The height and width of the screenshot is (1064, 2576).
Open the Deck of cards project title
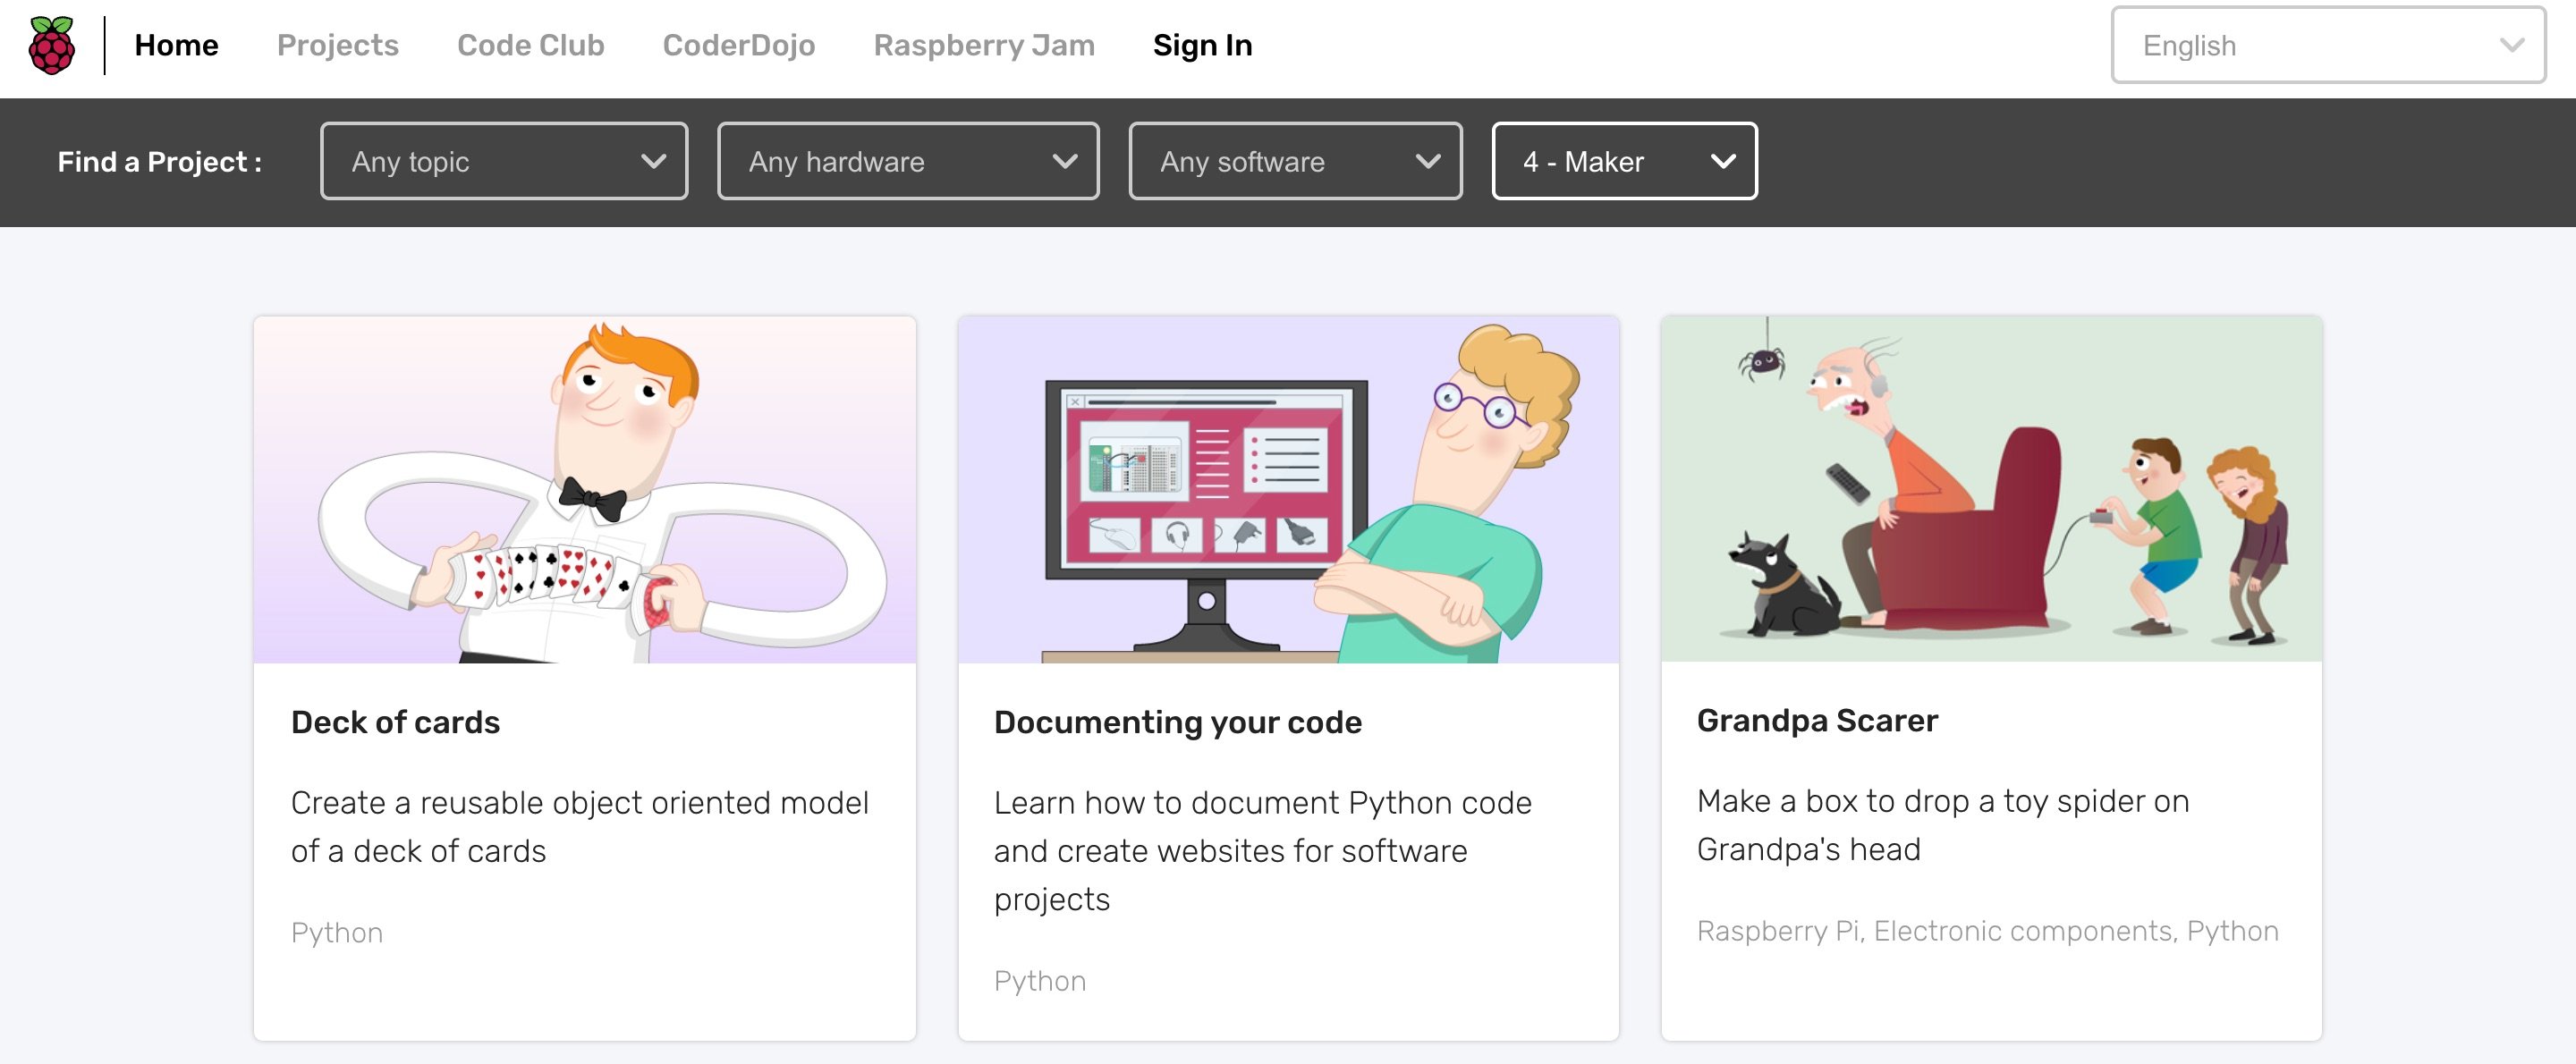click(x=395, y=722)
